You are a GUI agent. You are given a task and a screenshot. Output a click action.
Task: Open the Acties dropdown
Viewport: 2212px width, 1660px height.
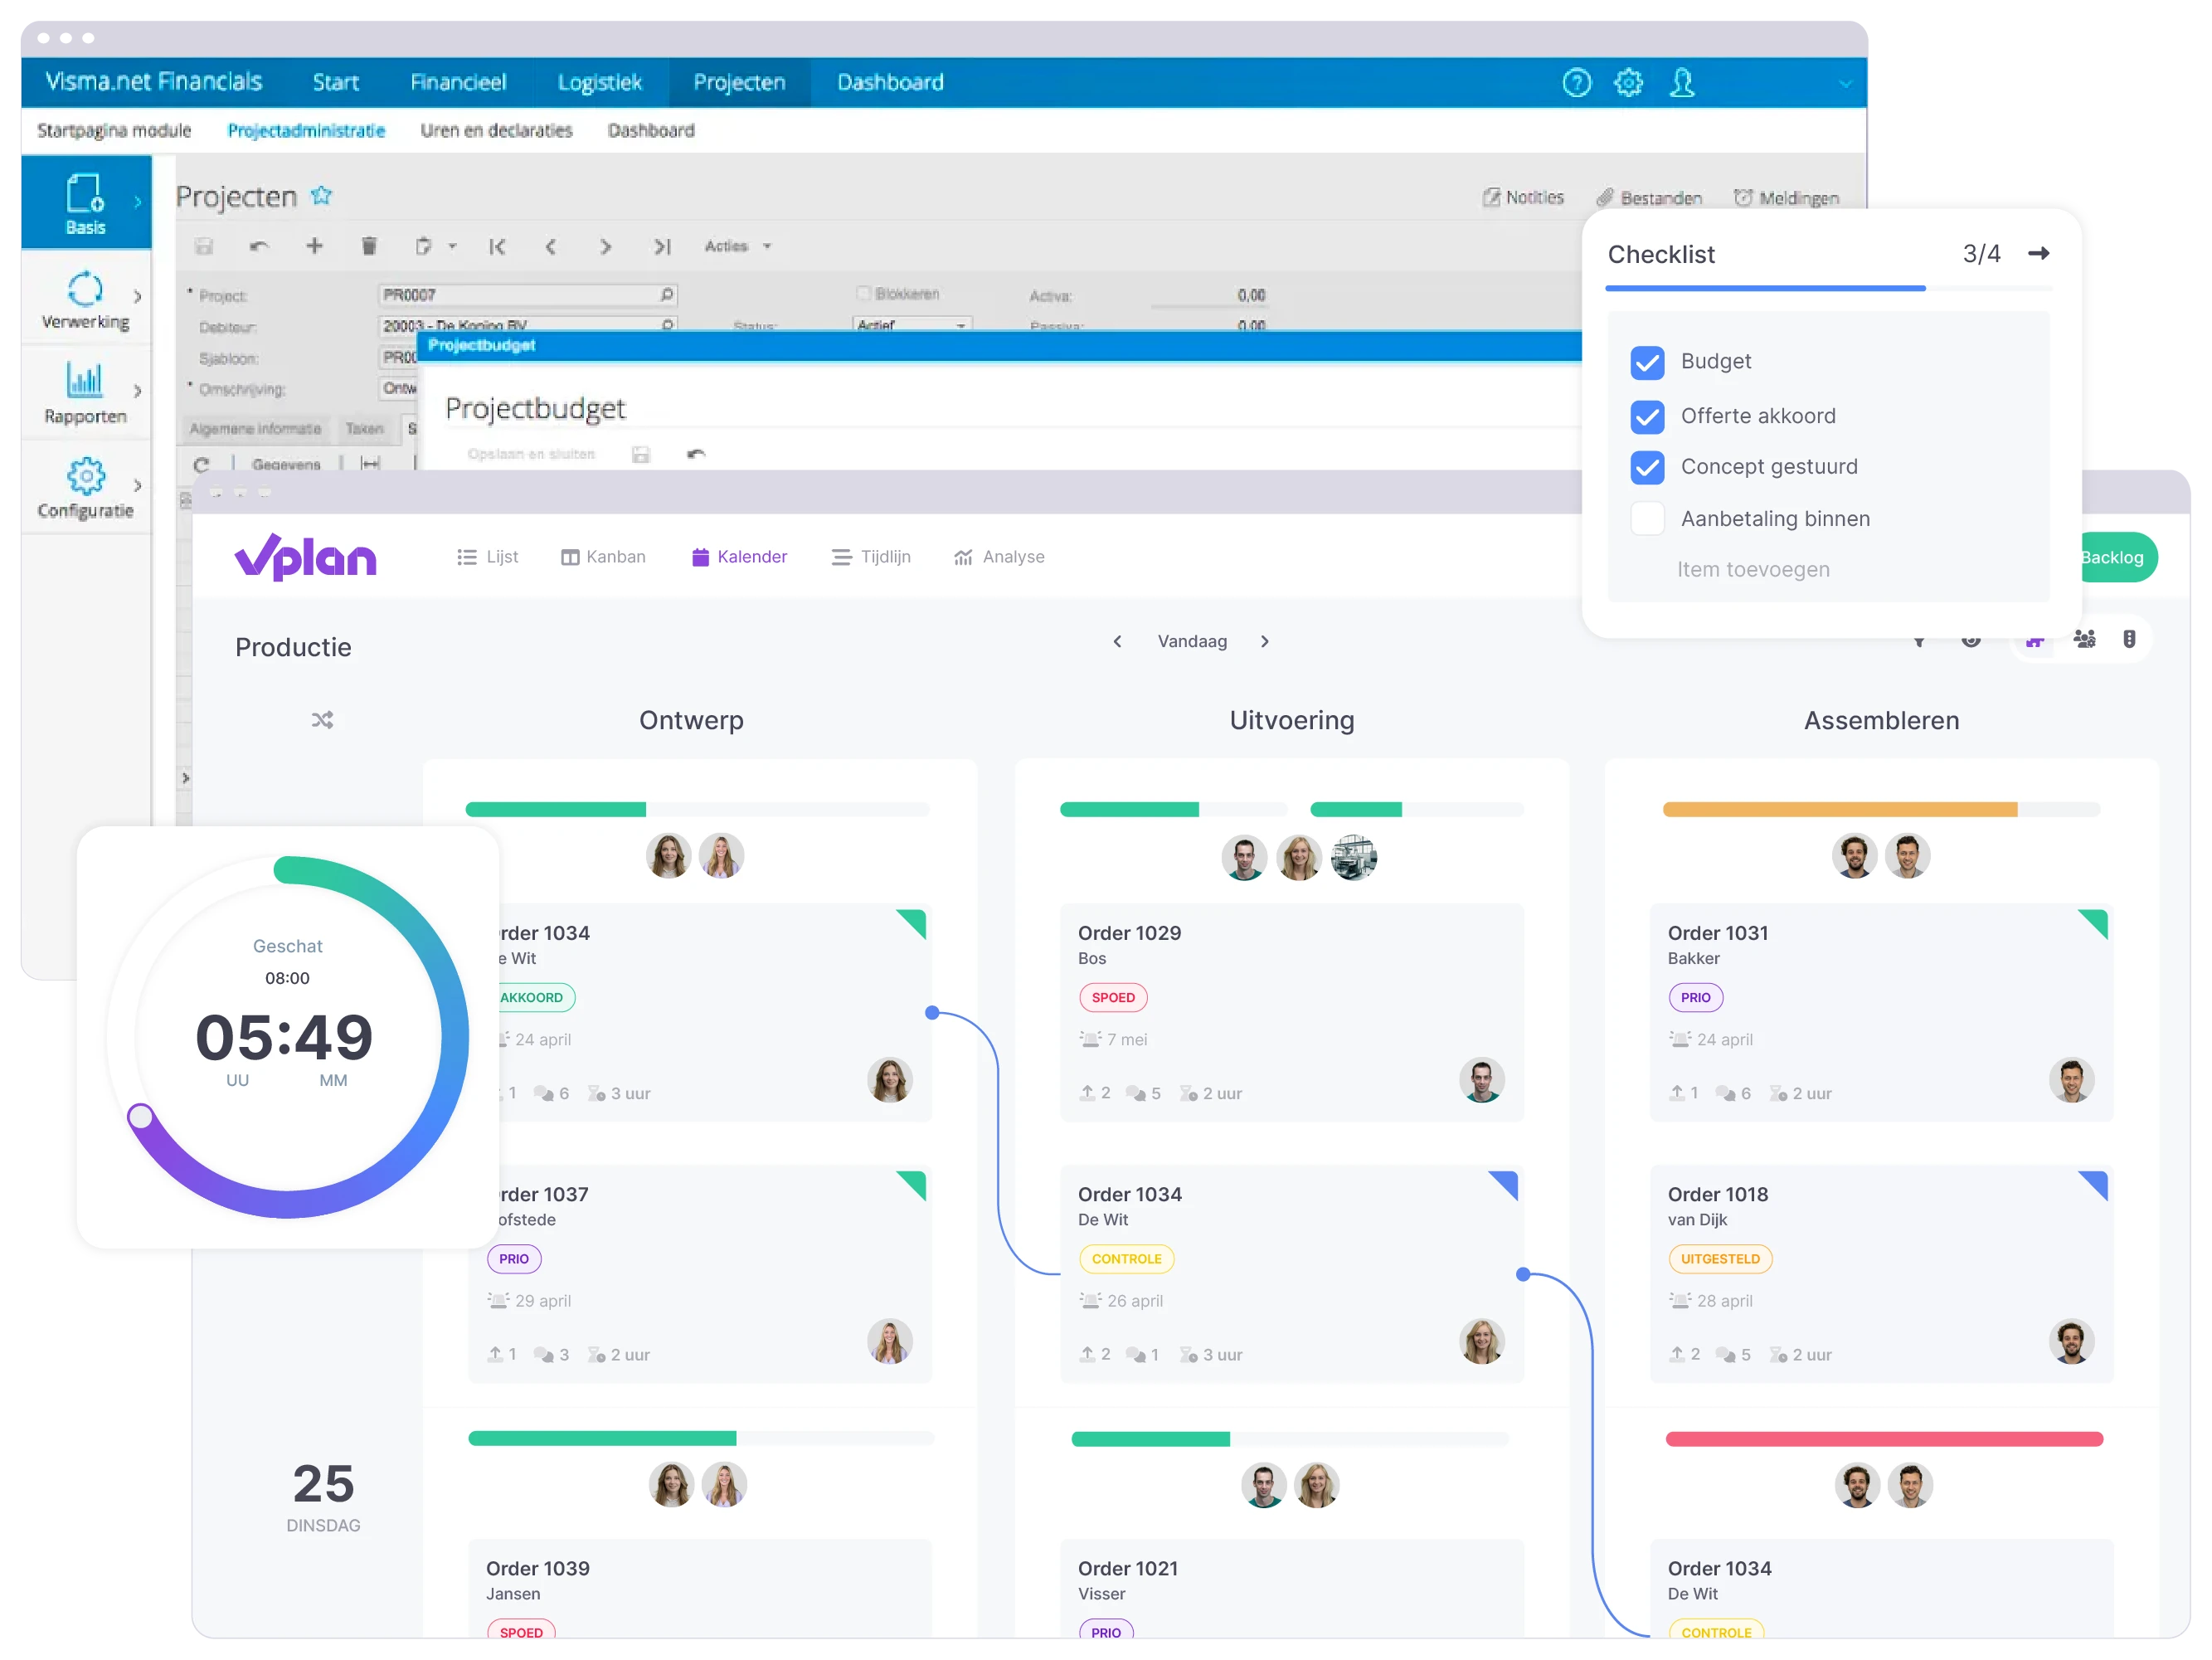coord(738,246)
